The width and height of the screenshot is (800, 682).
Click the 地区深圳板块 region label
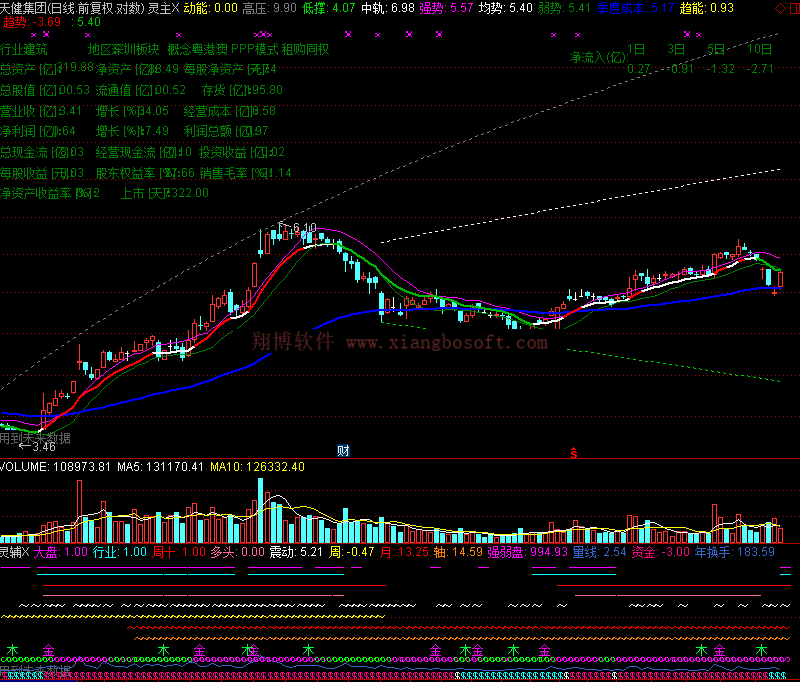[x=124, y=49]
